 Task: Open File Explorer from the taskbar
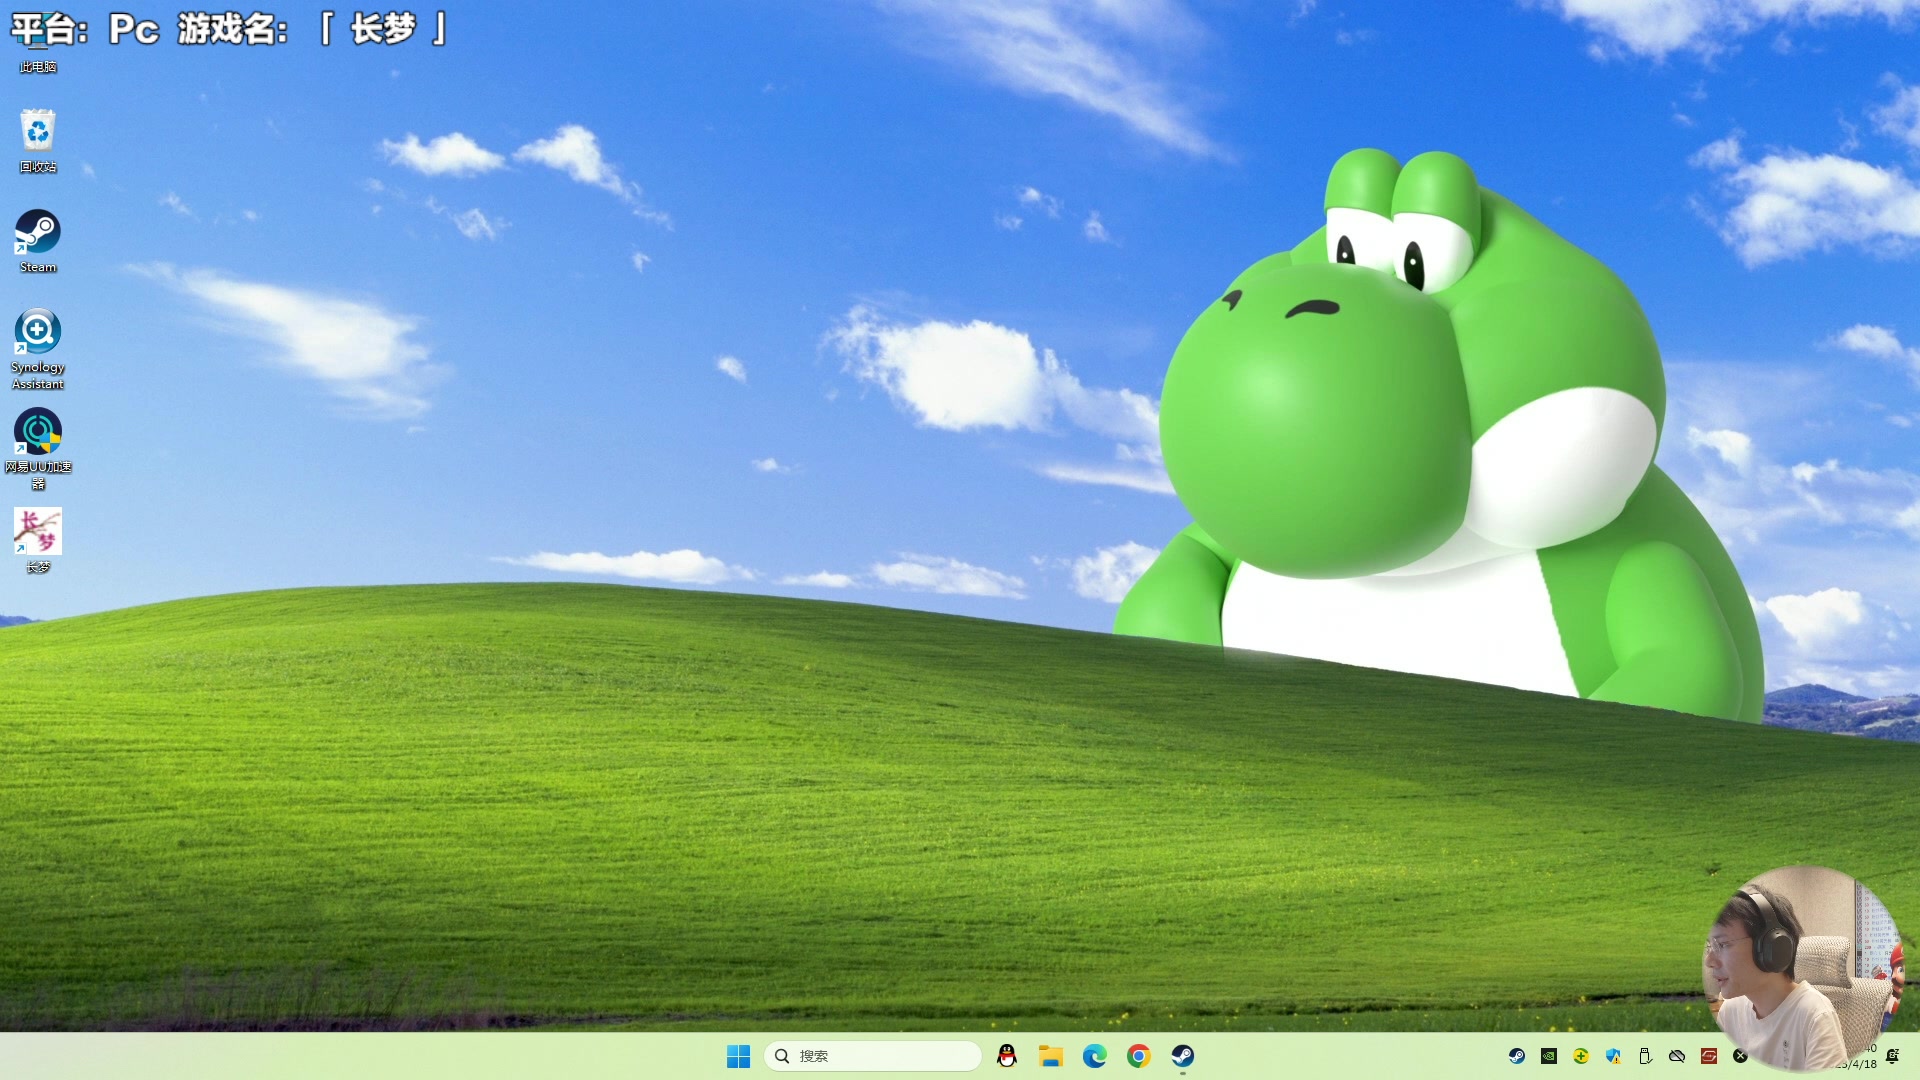click(1051, 1056)
